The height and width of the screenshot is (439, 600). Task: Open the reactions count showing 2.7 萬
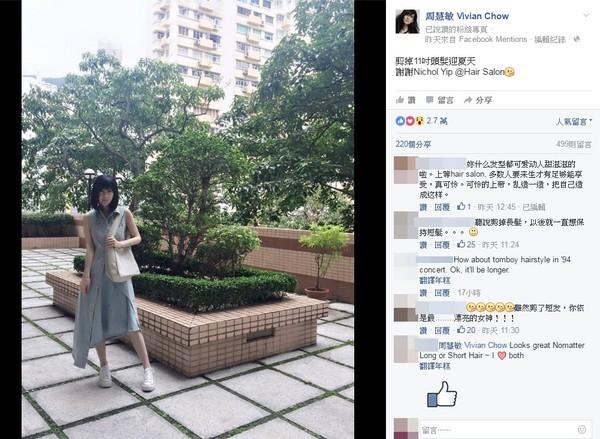tap(422, 121)
